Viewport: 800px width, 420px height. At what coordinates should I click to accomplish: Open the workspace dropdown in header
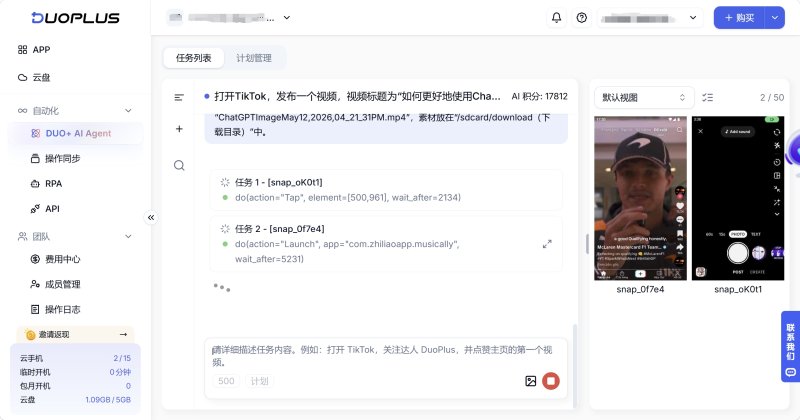(229, 18)
